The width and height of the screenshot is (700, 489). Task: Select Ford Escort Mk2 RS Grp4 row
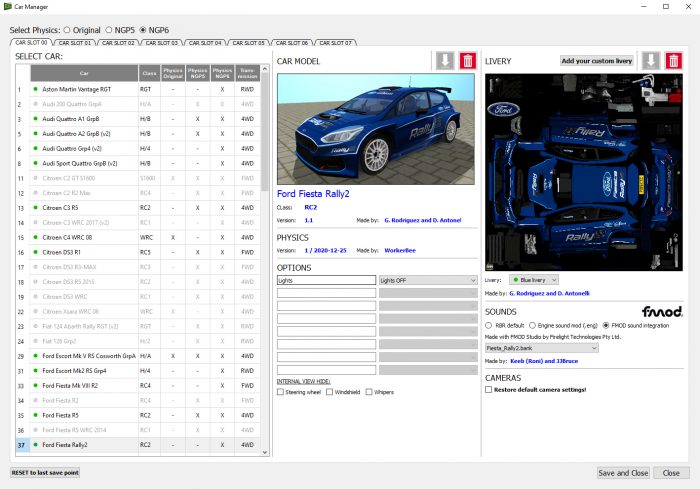point(138,371)
